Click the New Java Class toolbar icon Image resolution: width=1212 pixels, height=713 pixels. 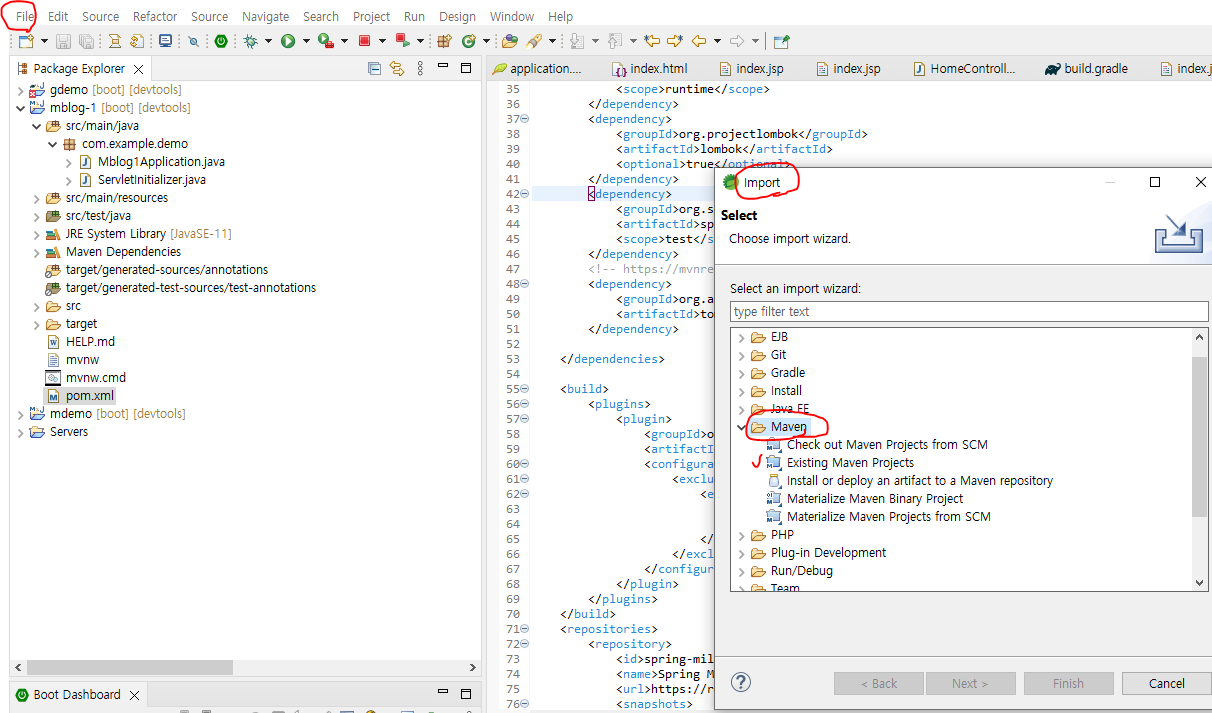coord(469,41)
